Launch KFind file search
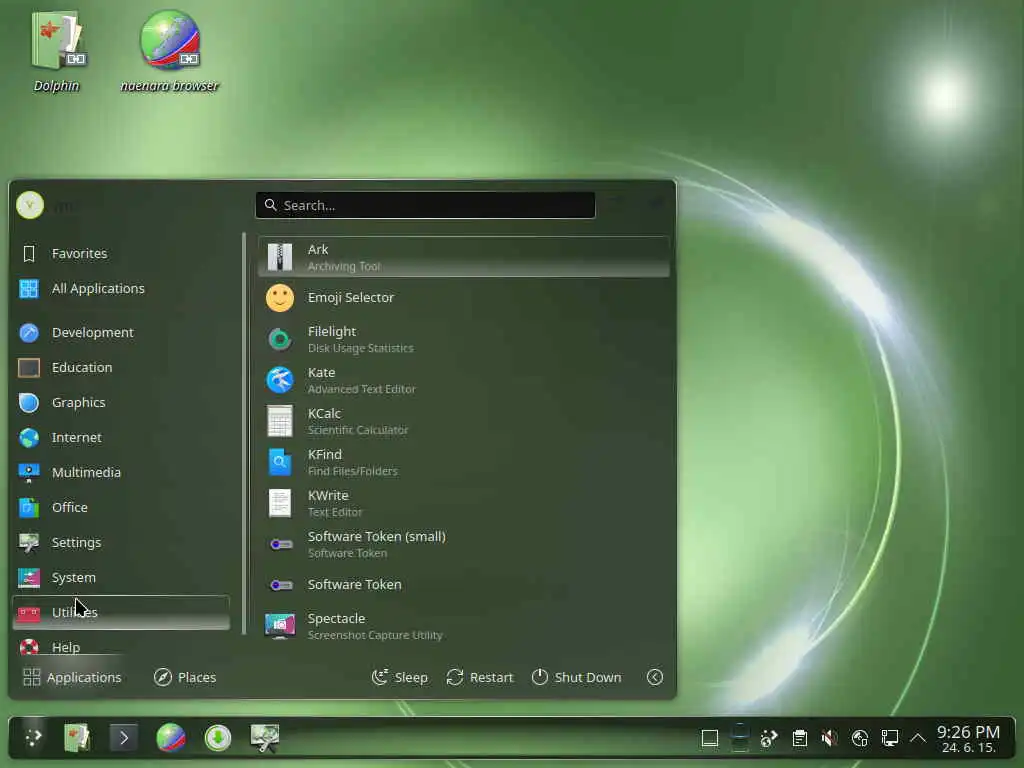The width and height of the screenshot is (1024, 768). (464, 462)
